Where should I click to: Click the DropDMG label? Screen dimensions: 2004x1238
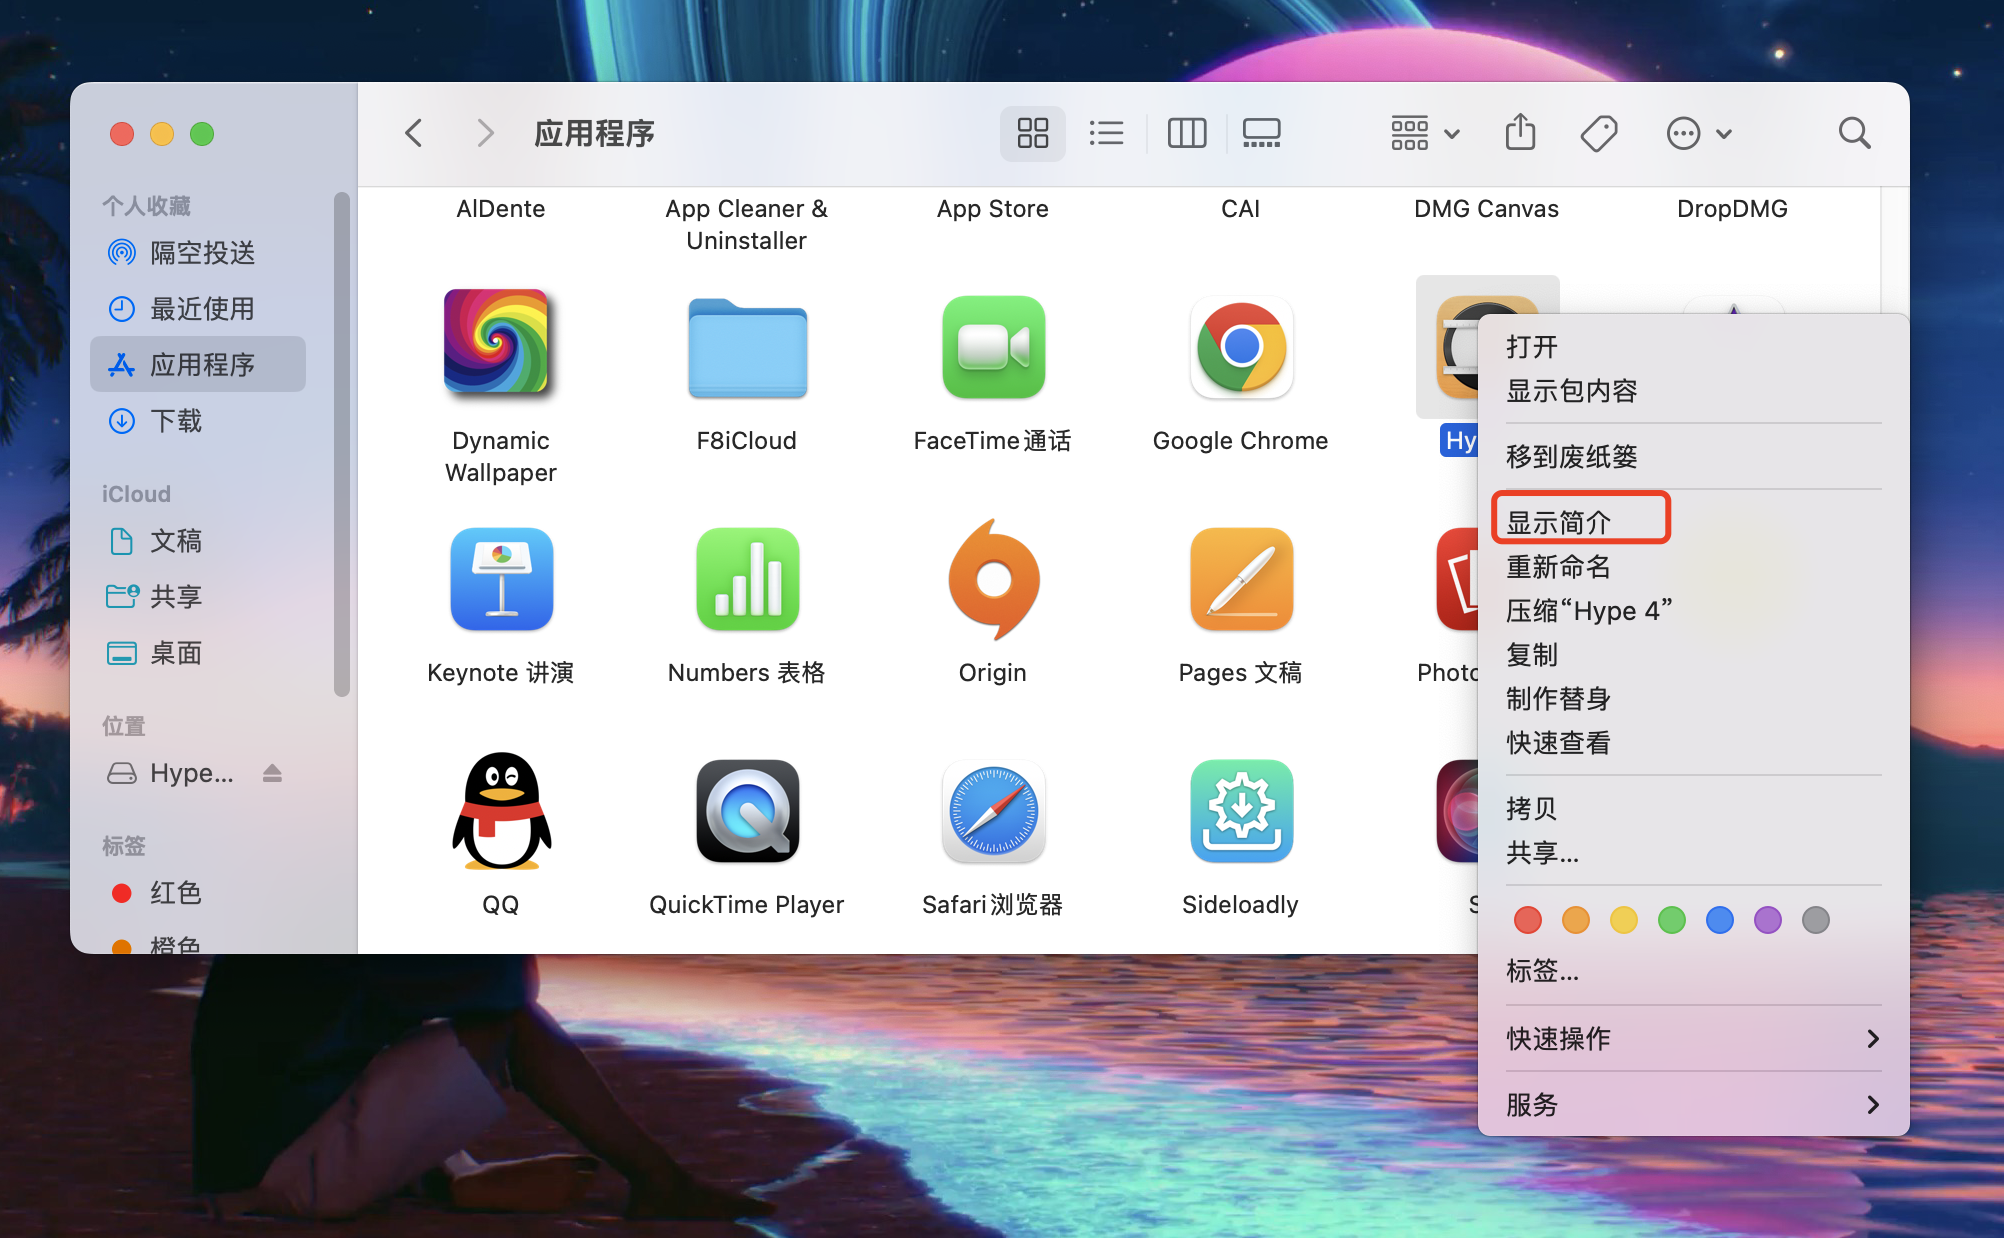(1733, 209)
